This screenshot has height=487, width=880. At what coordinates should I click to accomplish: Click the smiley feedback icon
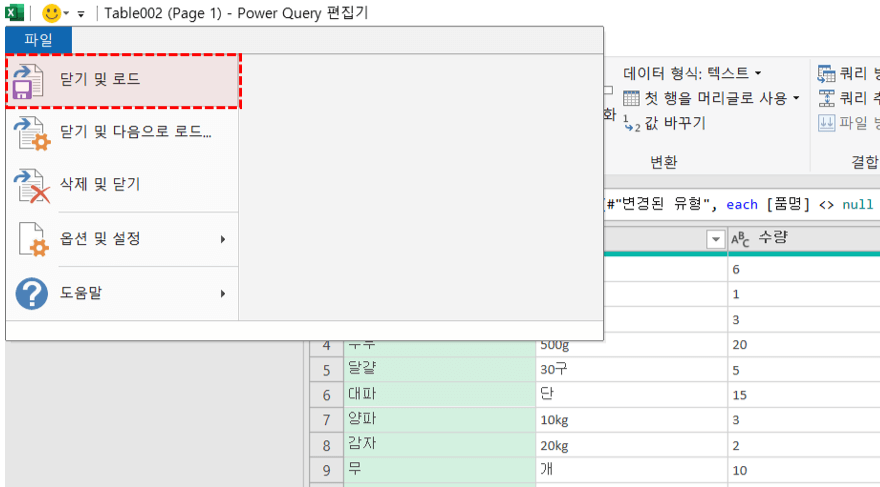51,14
